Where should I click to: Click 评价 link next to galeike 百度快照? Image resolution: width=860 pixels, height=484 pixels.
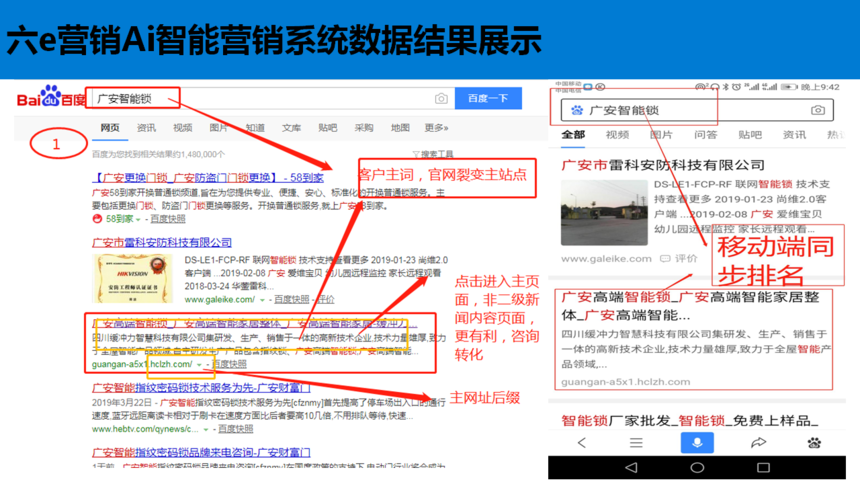point(326,300)
